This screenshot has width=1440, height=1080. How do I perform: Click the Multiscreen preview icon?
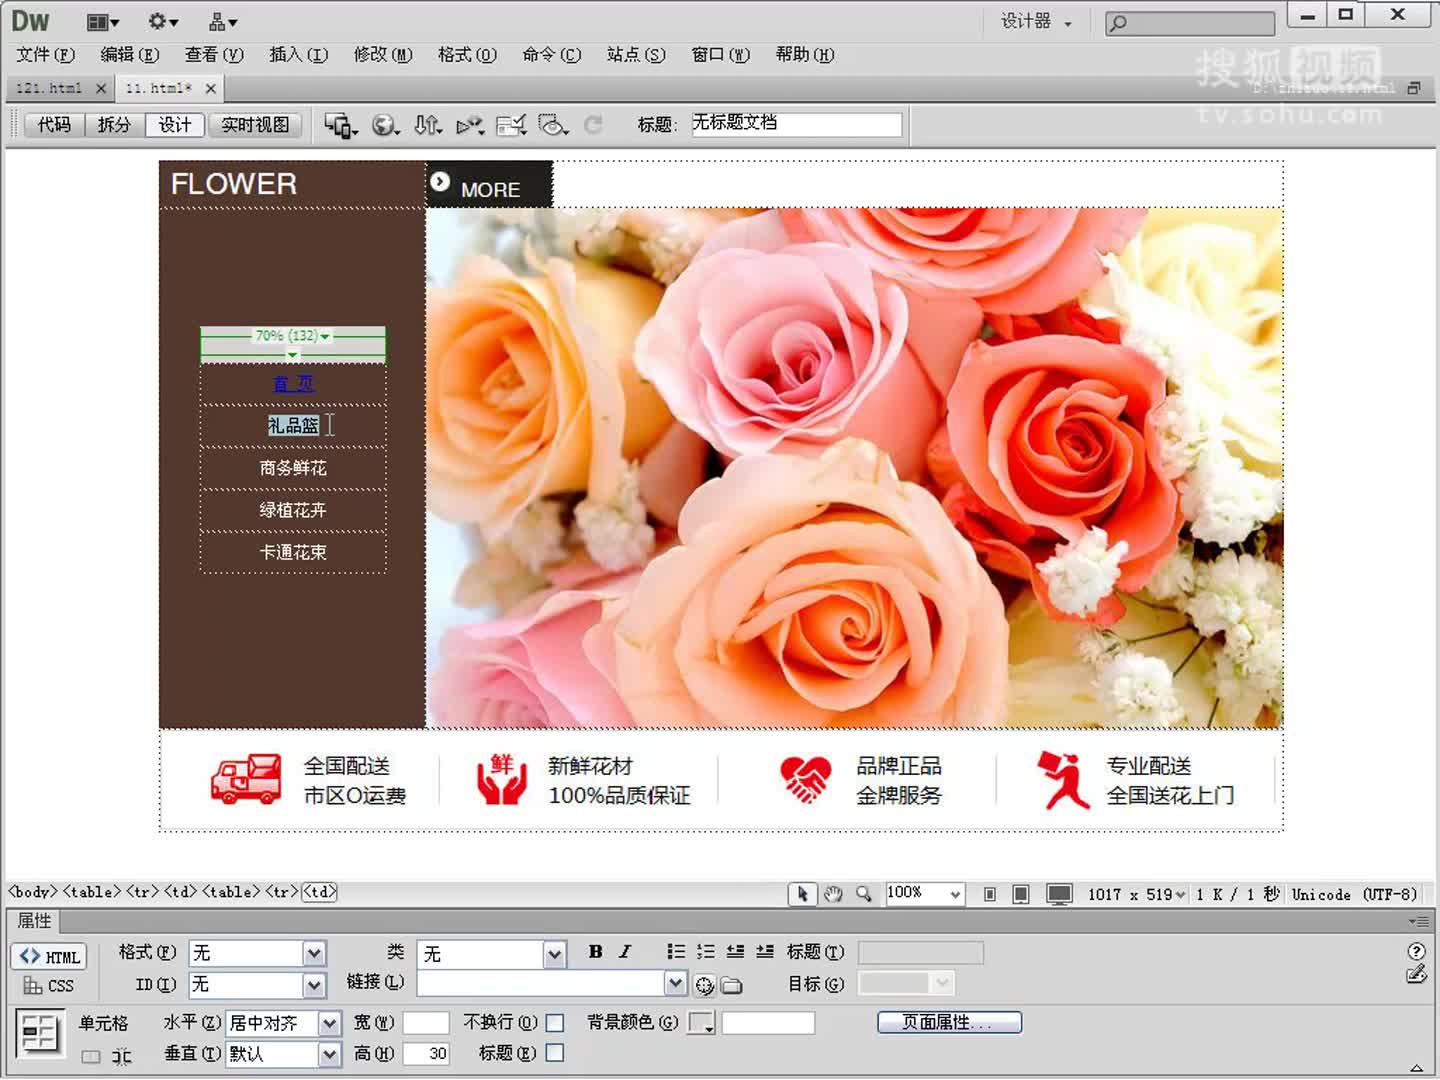click(x=340, y=125)
